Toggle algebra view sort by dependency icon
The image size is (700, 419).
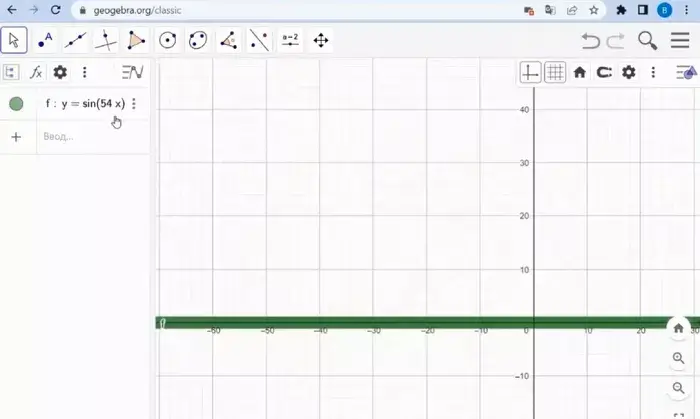click(x=11, y=72)
